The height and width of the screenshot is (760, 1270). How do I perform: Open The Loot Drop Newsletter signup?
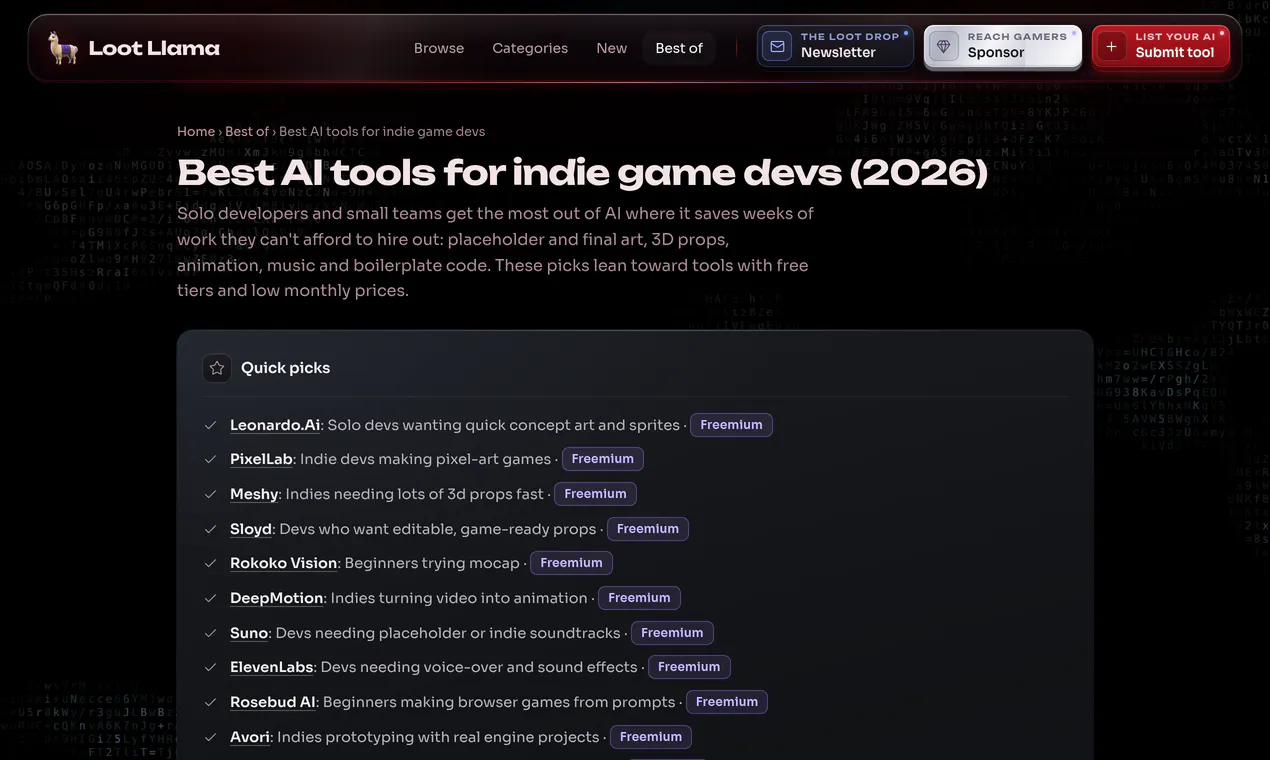click(835, 46)
